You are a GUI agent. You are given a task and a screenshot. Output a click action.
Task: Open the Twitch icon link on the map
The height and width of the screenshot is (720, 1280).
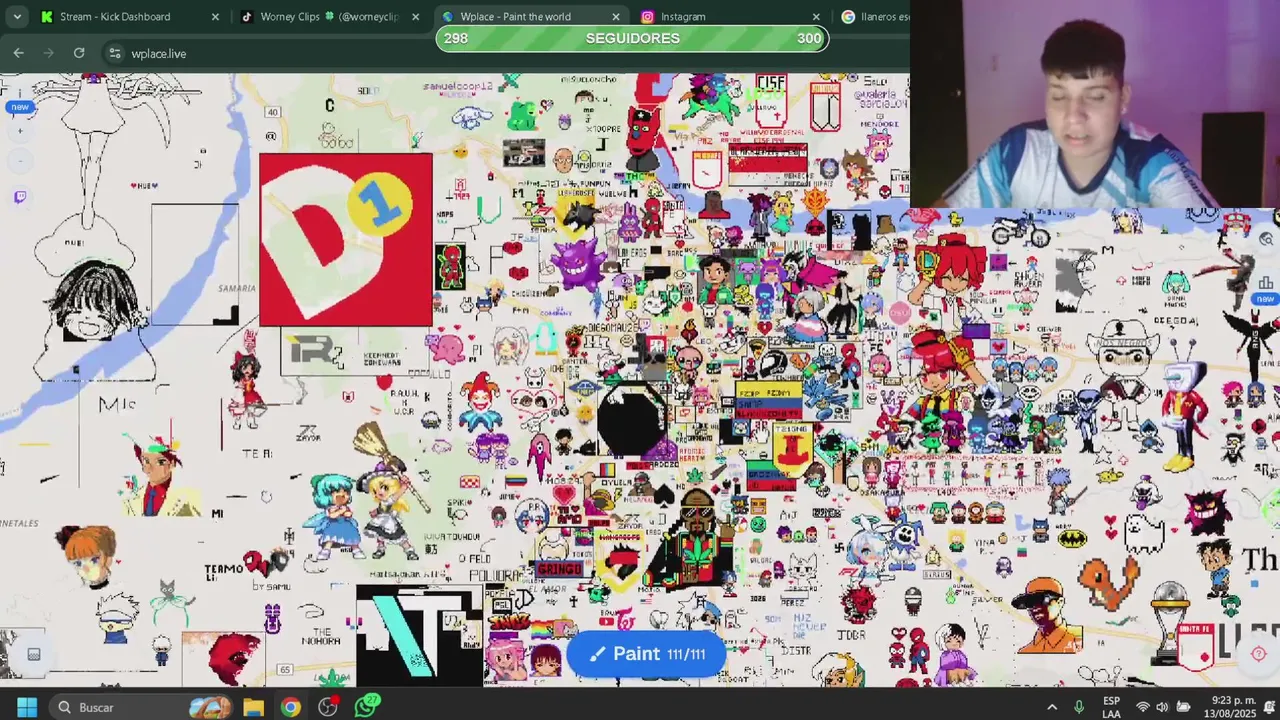(x=20, y=197)
